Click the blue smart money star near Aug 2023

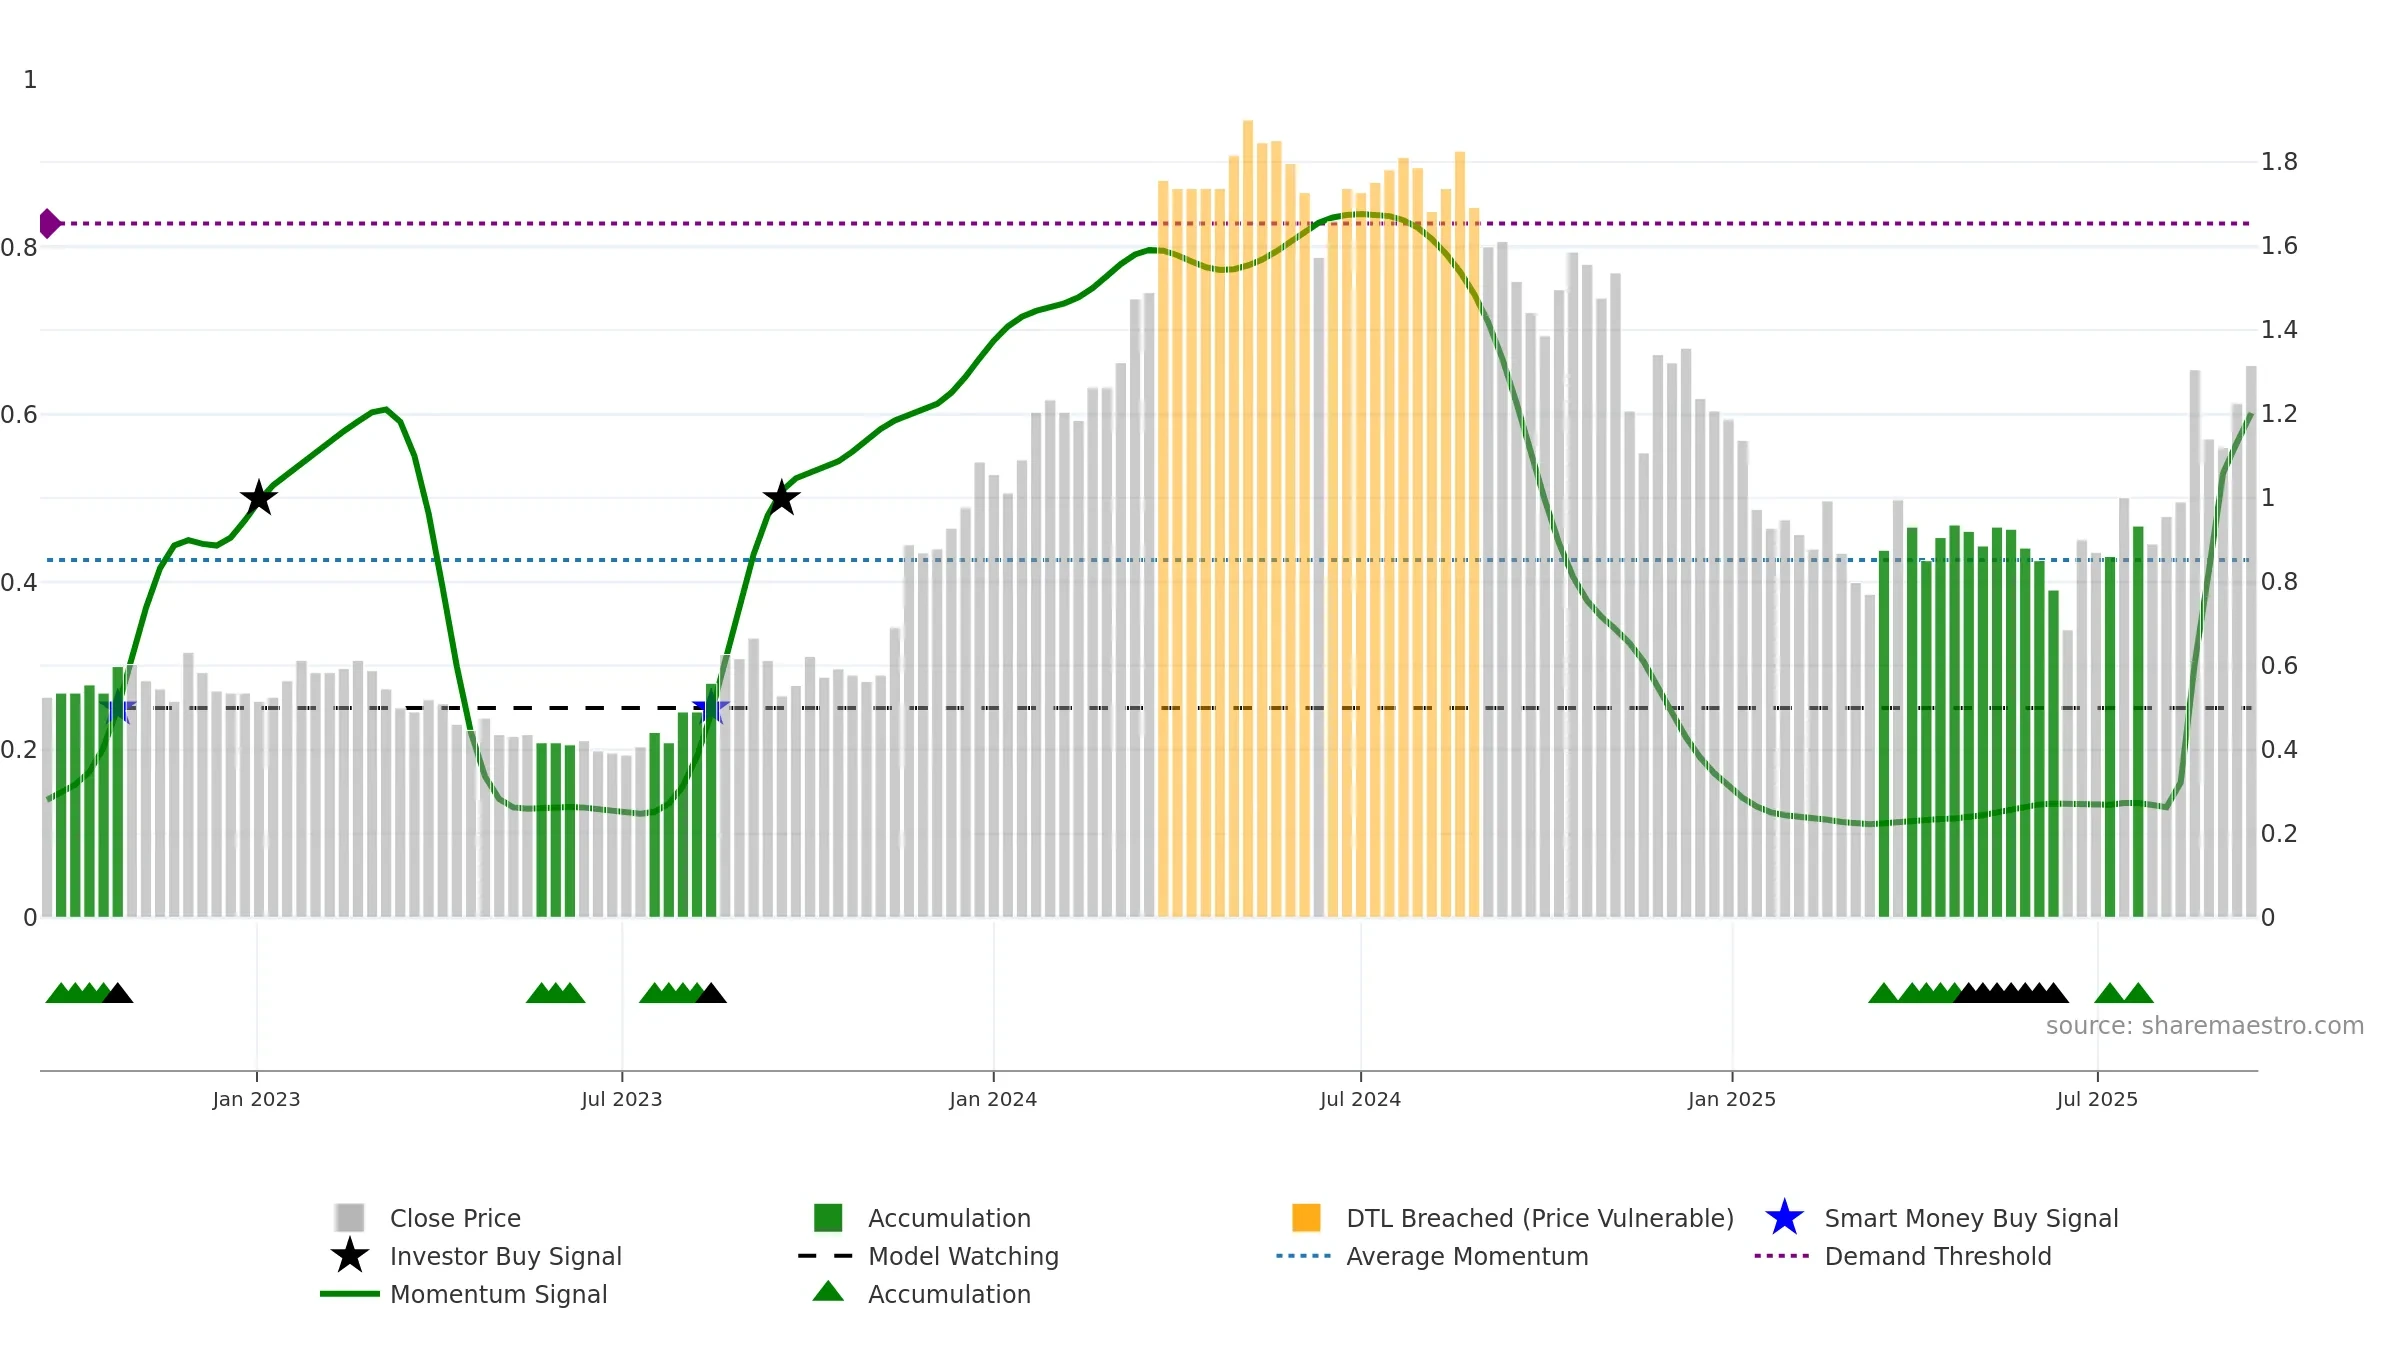pos(711,708)
